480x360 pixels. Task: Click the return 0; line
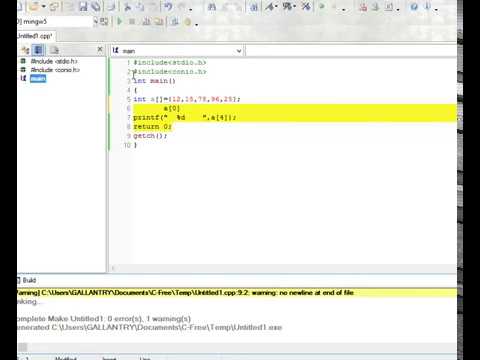[152, 127]
